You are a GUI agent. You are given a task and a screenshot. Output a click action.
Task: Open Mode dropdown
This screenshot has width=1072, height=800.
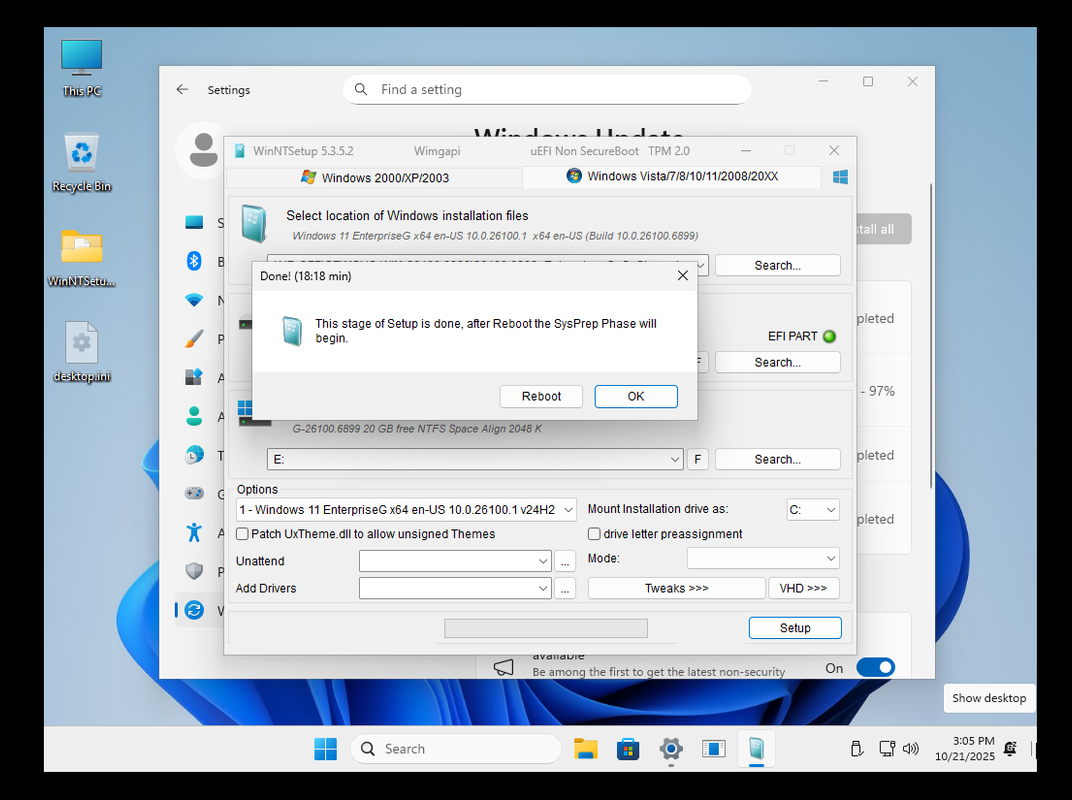pyautogui.click(x=763, y=558)
